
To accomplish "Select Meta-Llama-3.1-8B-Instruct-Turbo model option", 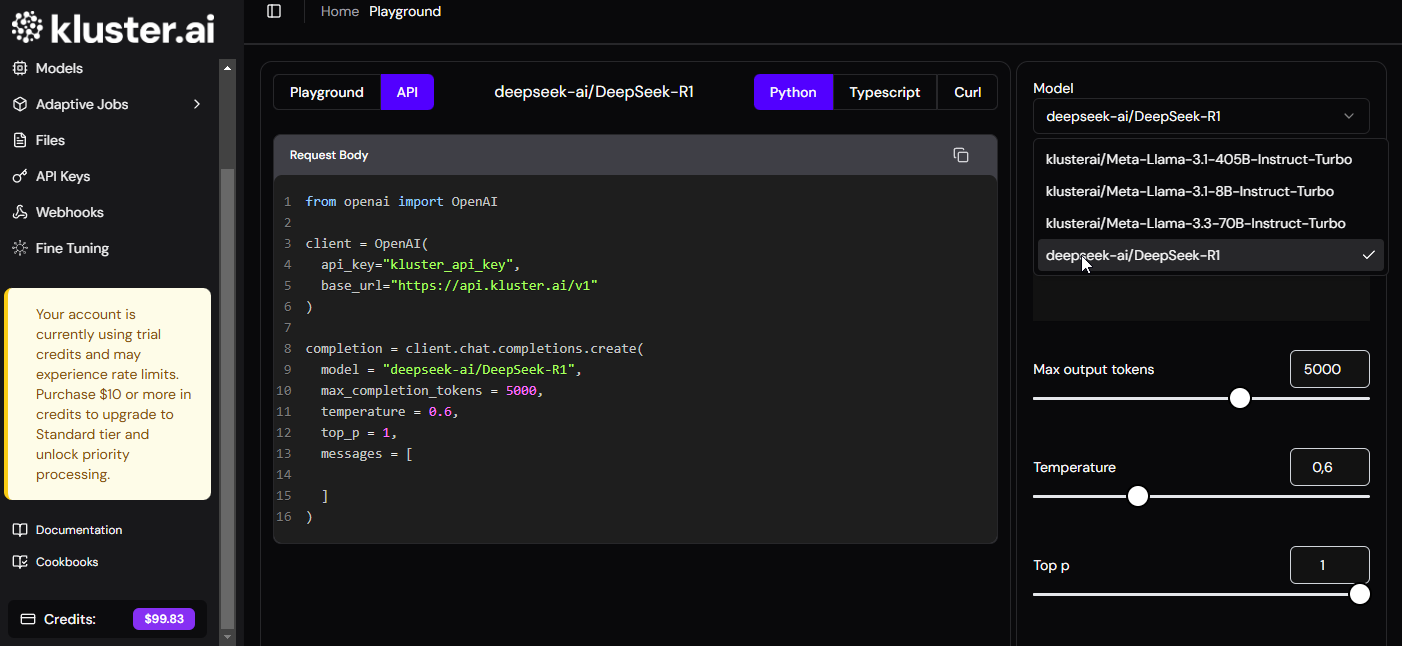I will 1211,191.
